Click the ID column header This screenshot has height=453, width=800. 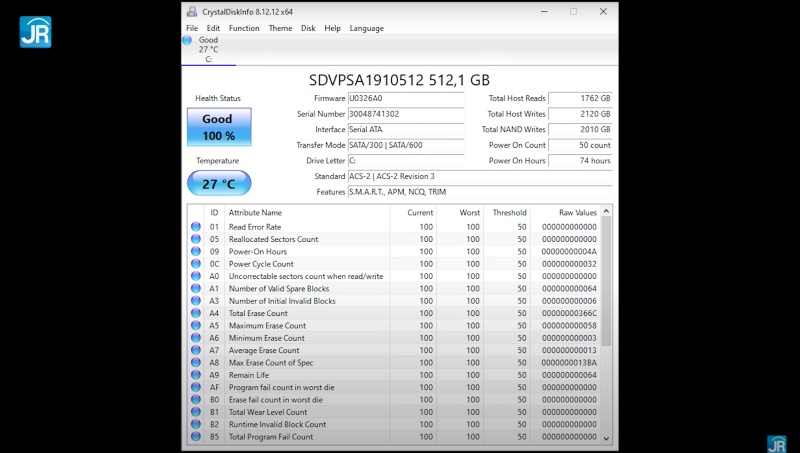point(214,212)
